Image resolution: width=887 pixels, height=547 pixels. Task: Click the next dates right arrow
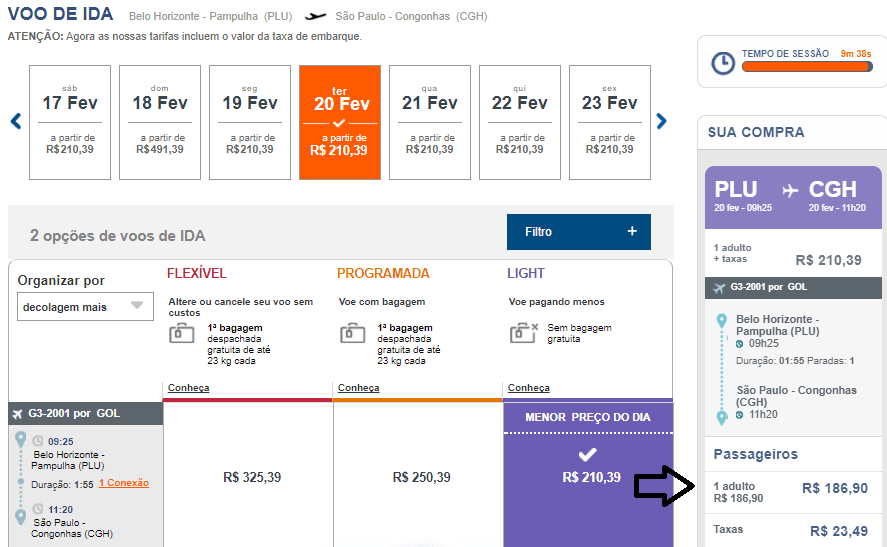[x=661, y=122]
